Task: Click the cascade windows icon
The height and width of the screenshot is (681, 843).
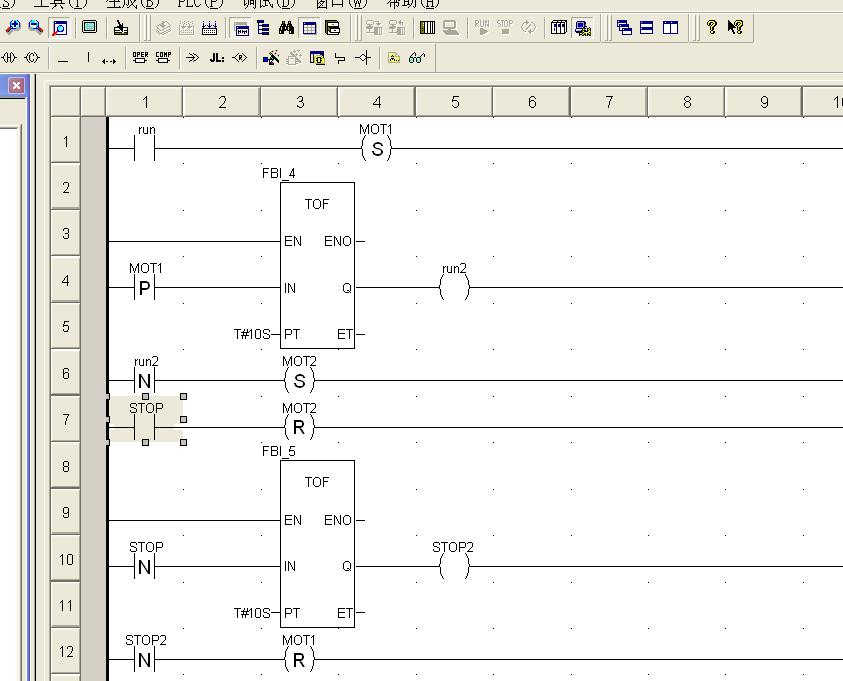Action: pyautogui.click(x=625, y=28)
